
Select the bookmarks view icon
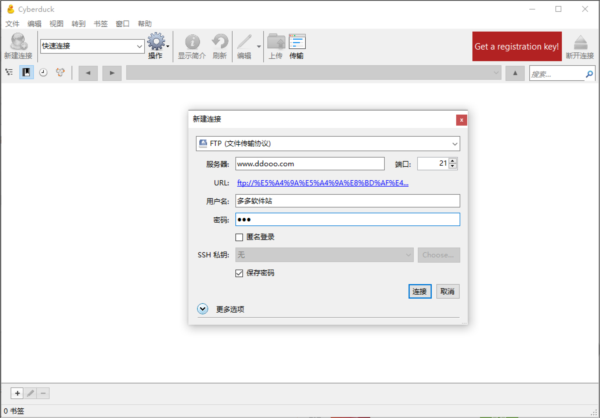click(x=26, y=72)
